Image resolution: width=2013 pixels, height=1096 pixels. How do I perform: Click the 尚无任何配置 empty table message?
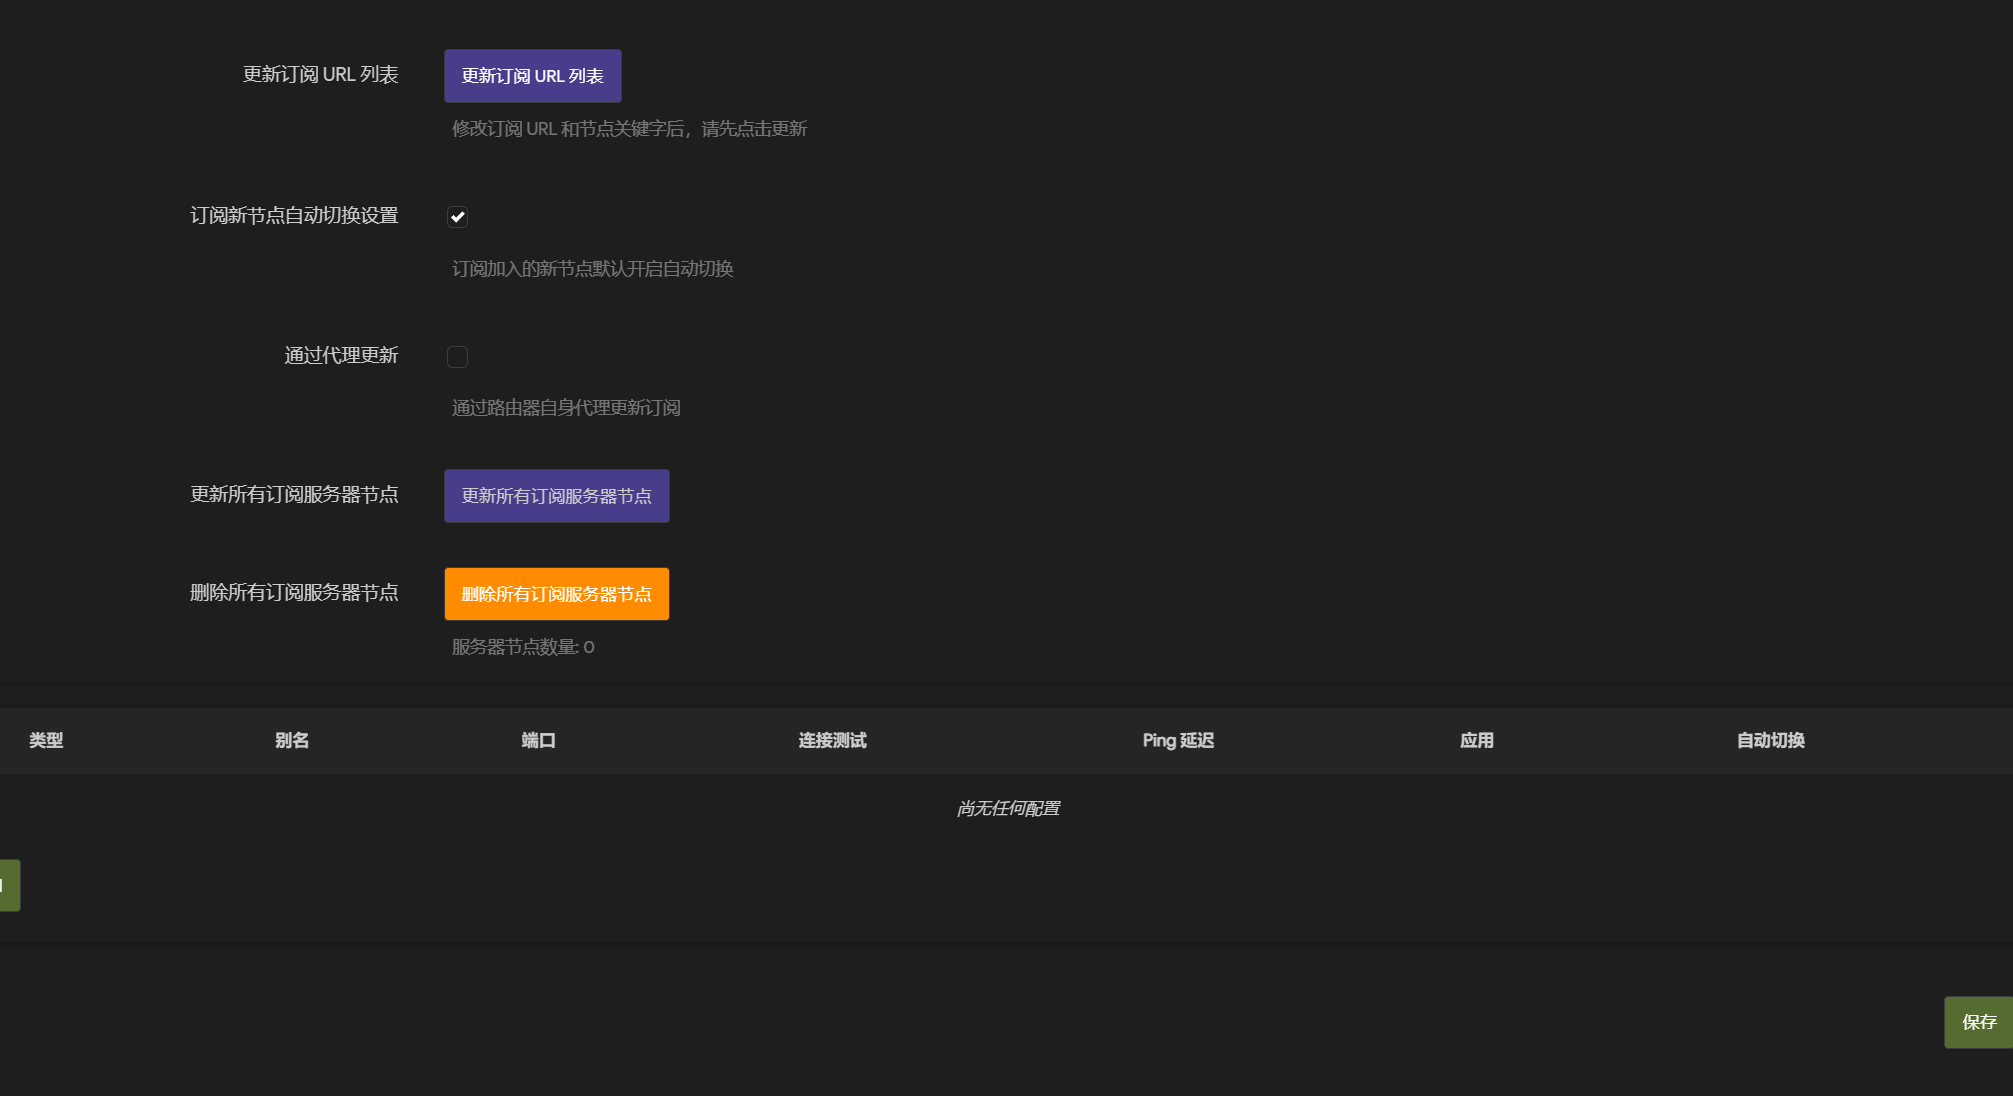coord(1008,808)
